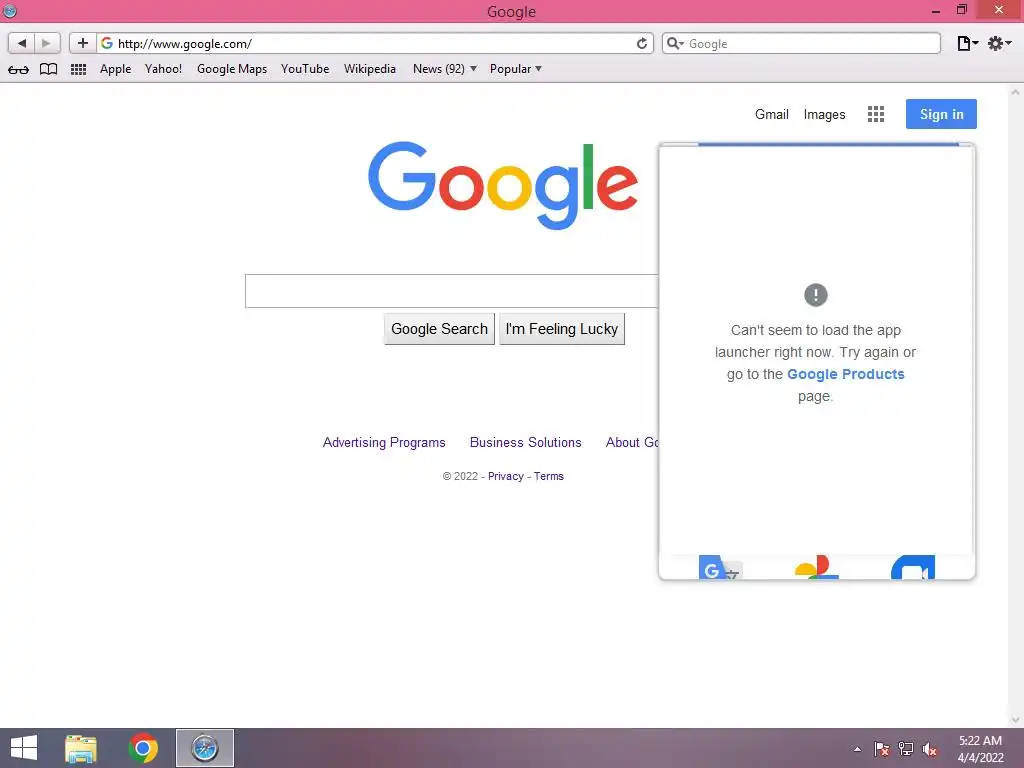Open the Reading List glasses icon
Screen dimensions: 1024x768
[x=18, y=69]
